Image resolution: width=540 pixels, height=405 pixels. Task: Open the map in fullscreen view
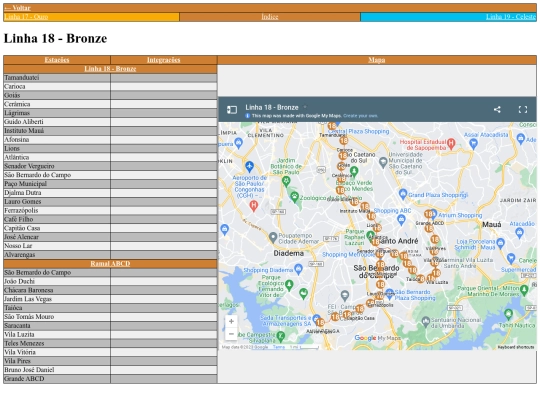(x=523, y=110)
